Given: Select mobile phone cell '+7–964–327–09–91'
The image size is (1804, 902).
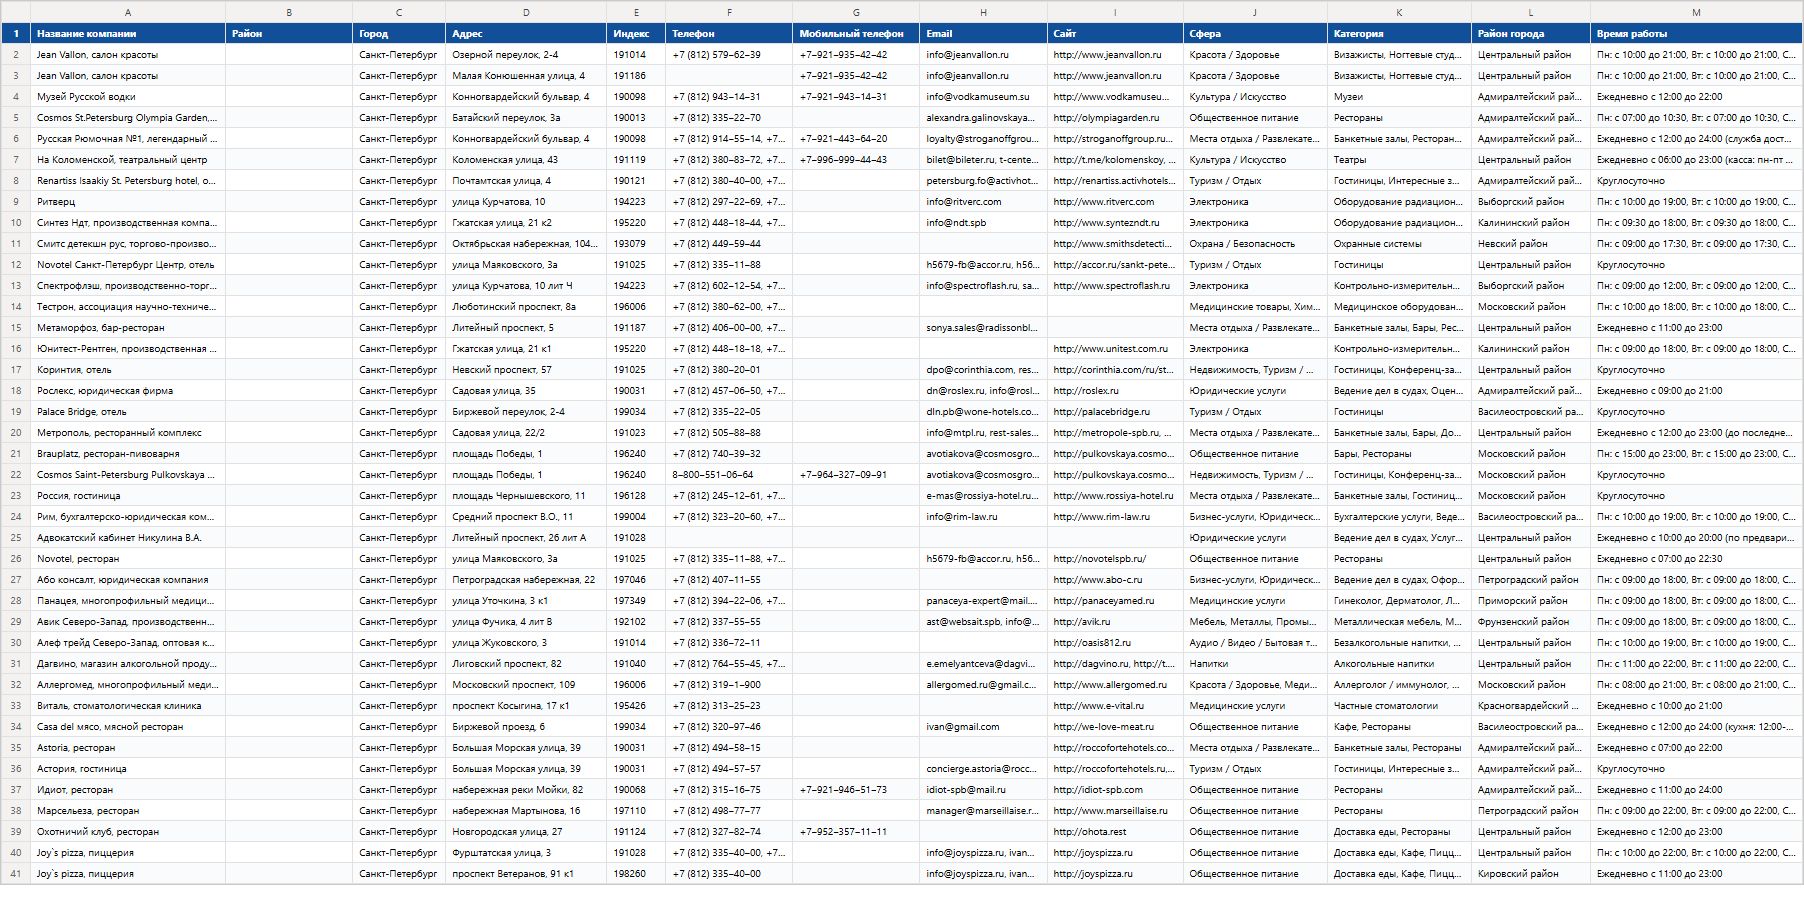Looking at the screenshot, I should click(x=856, y=475).
